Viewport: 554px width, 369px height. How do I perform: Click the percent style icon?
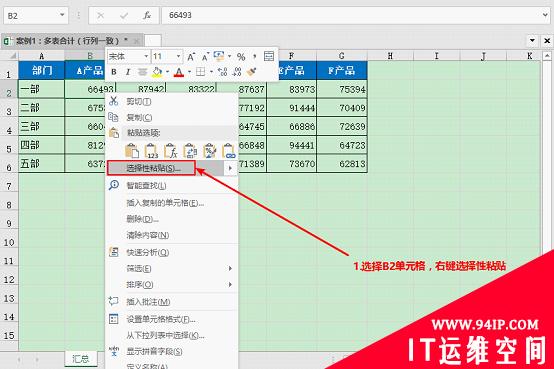pos(241,57)
